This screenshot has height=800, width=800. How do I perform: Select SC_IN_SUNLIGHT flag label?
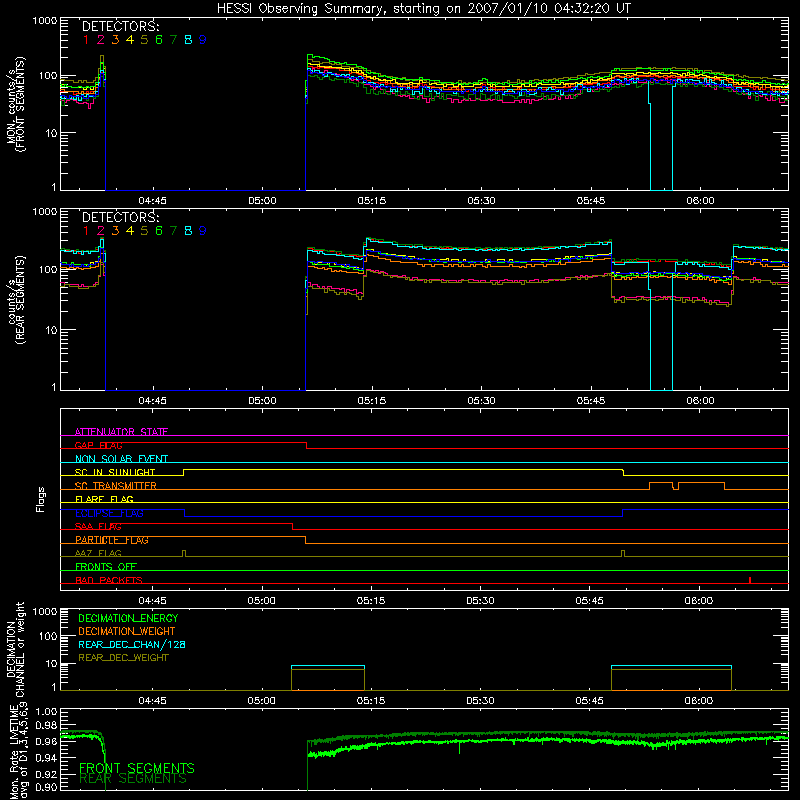tap(115, 472)
